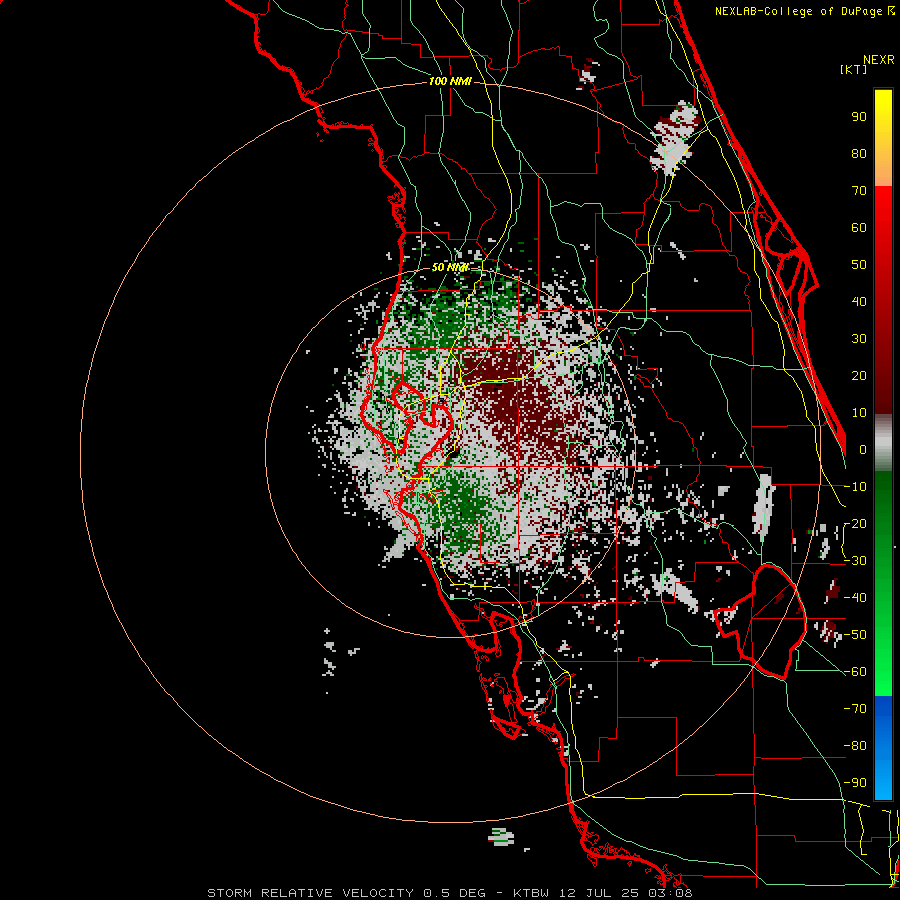Image resolution: width=900 pixels, height=900 pixels.
Task: Click the positive 80 scale label
Action: [859, 154]
